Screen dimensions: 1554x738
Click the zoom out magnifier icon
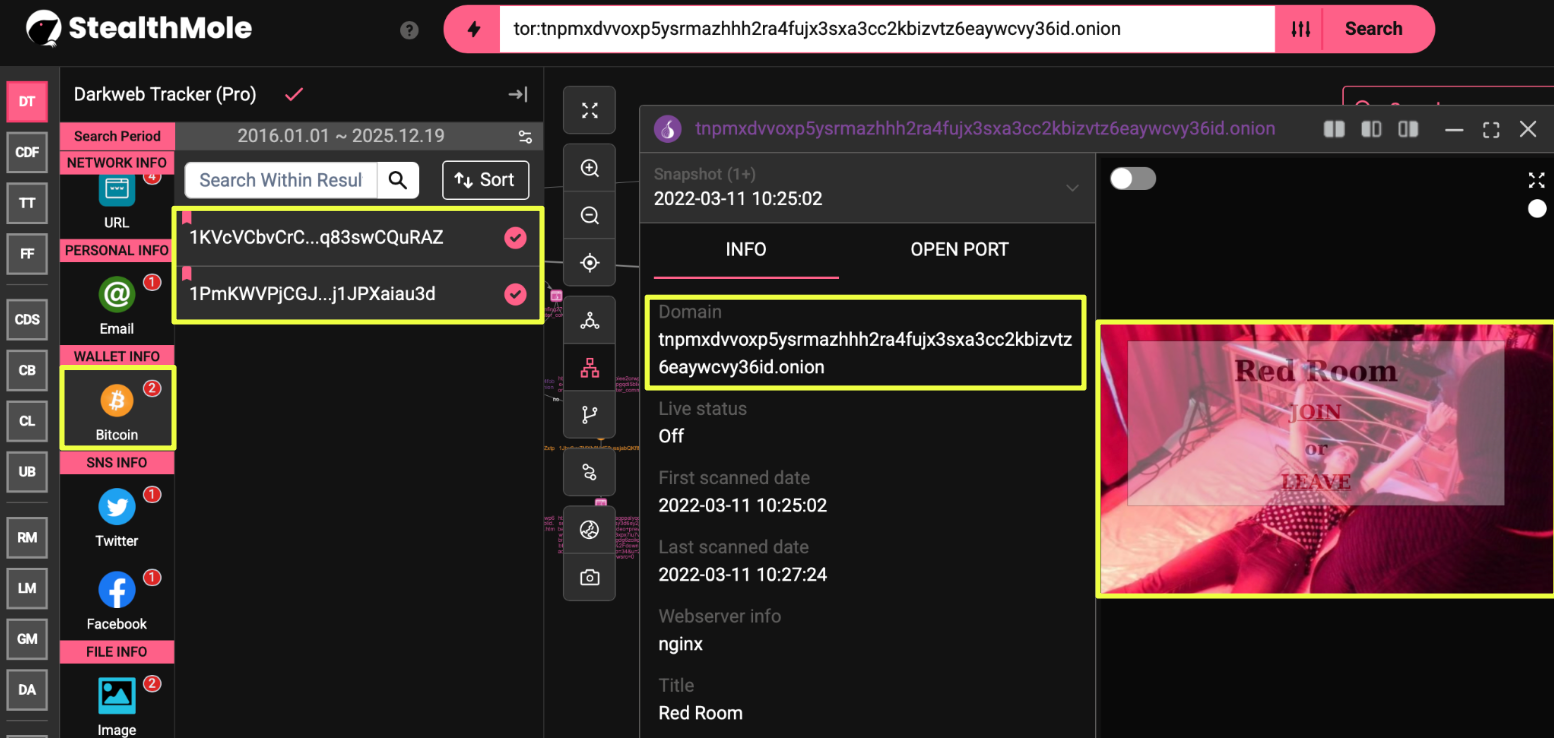click(590, 216)
